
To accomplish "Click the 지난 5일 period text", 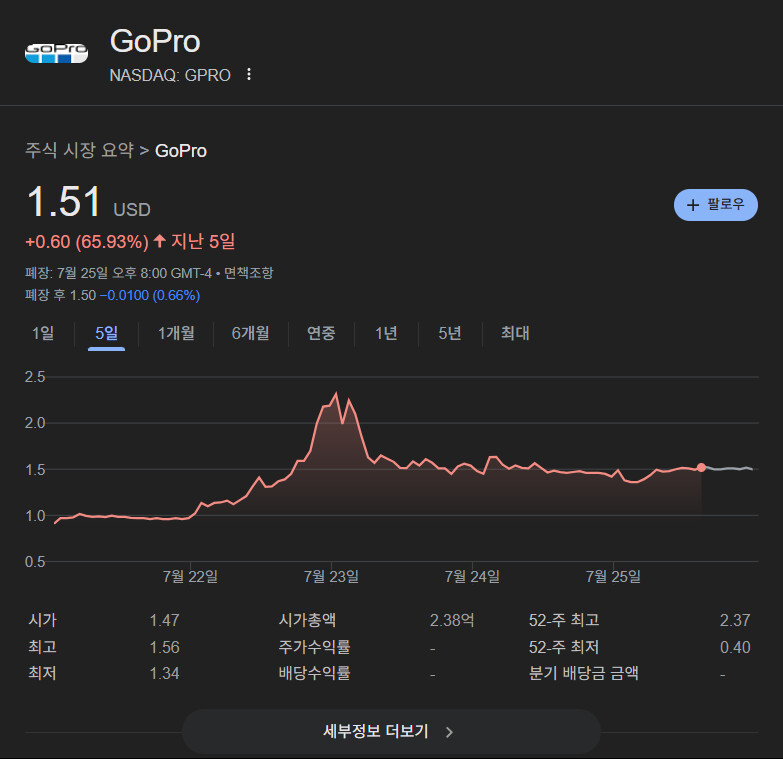I will (203, 242).
